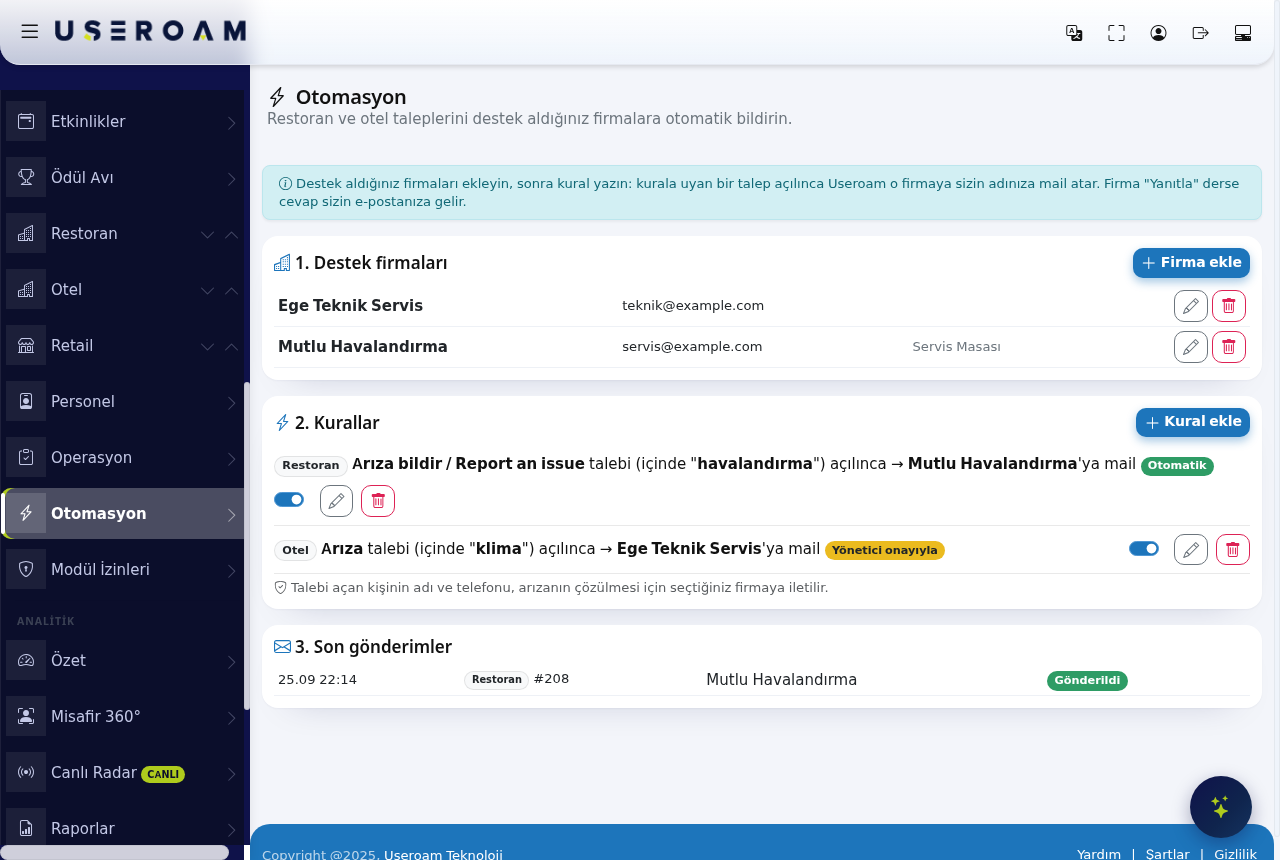The image size is (1280, 860).
Task: Expand Ödül Avı chevron
Action: pyautogui.click(x=231, y=179)
